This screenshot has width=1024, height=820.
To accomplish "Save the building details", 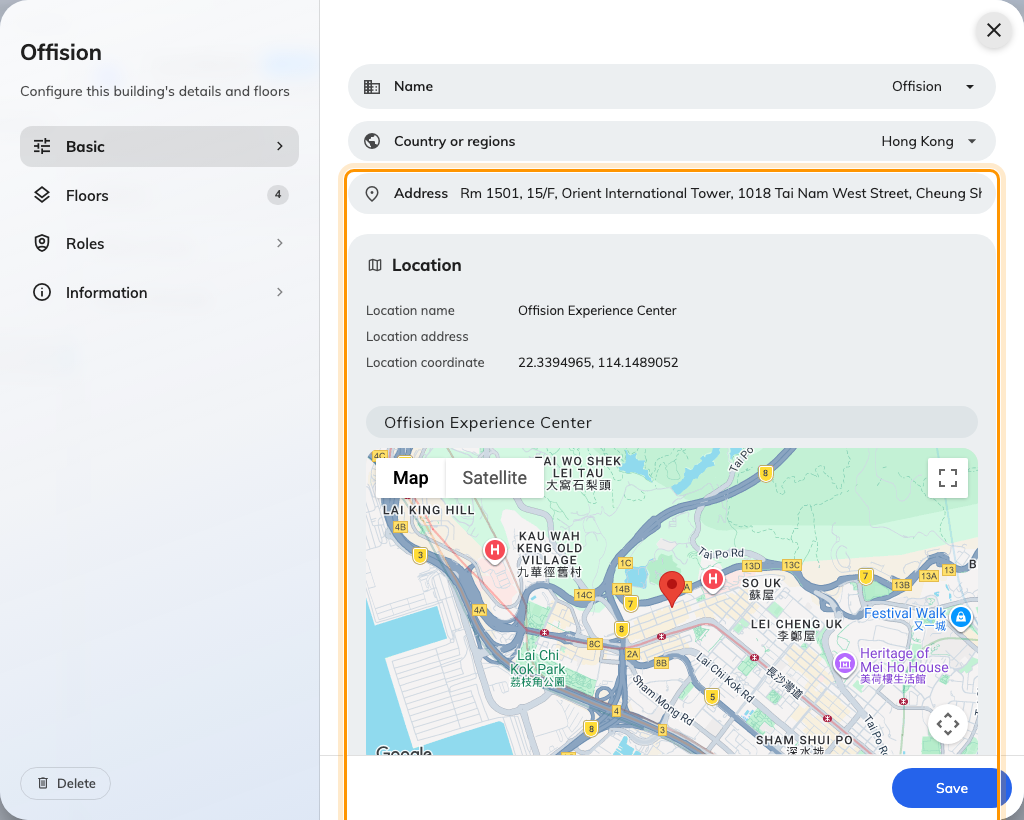I will [951, 788].
